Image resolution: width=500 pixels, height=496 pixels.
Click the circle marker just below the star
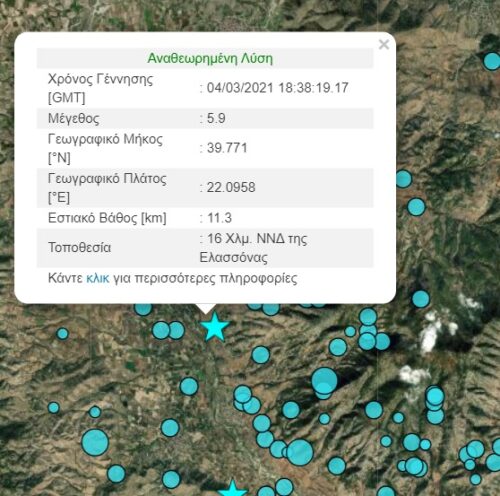click(261, 355)
